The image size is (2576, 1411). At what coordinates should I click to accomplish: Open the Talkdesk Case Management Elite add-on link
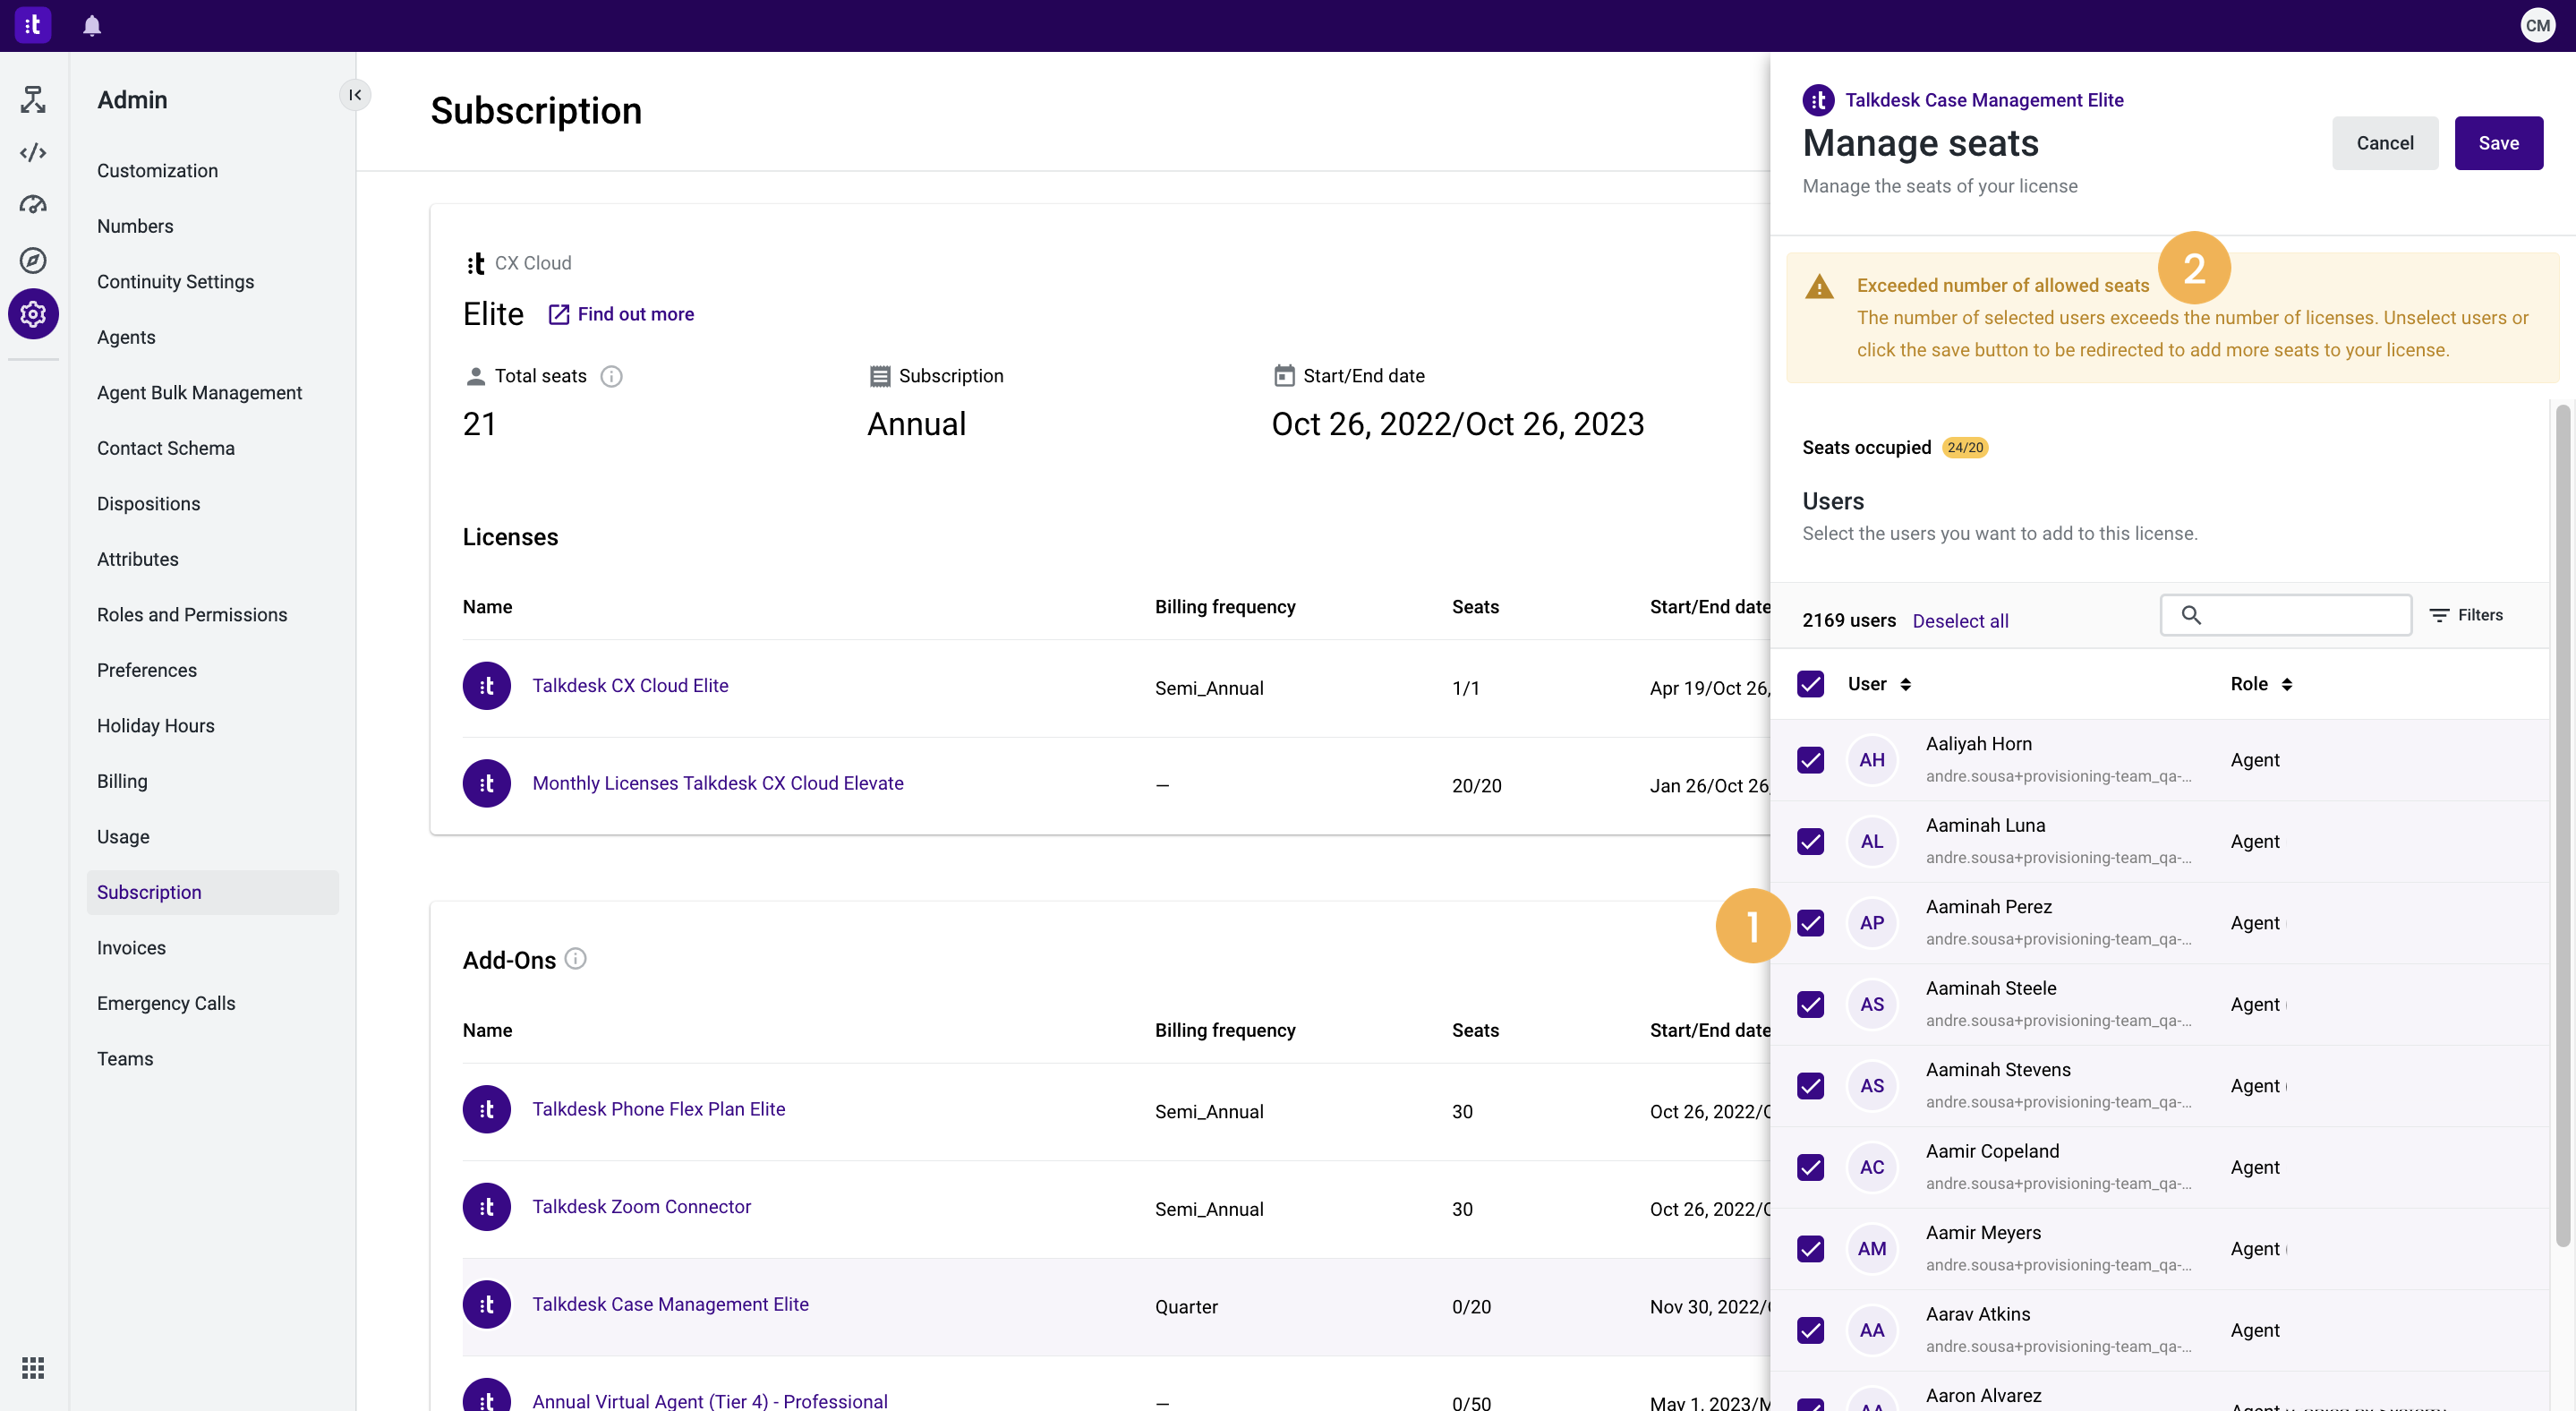tap(670, 1304)
